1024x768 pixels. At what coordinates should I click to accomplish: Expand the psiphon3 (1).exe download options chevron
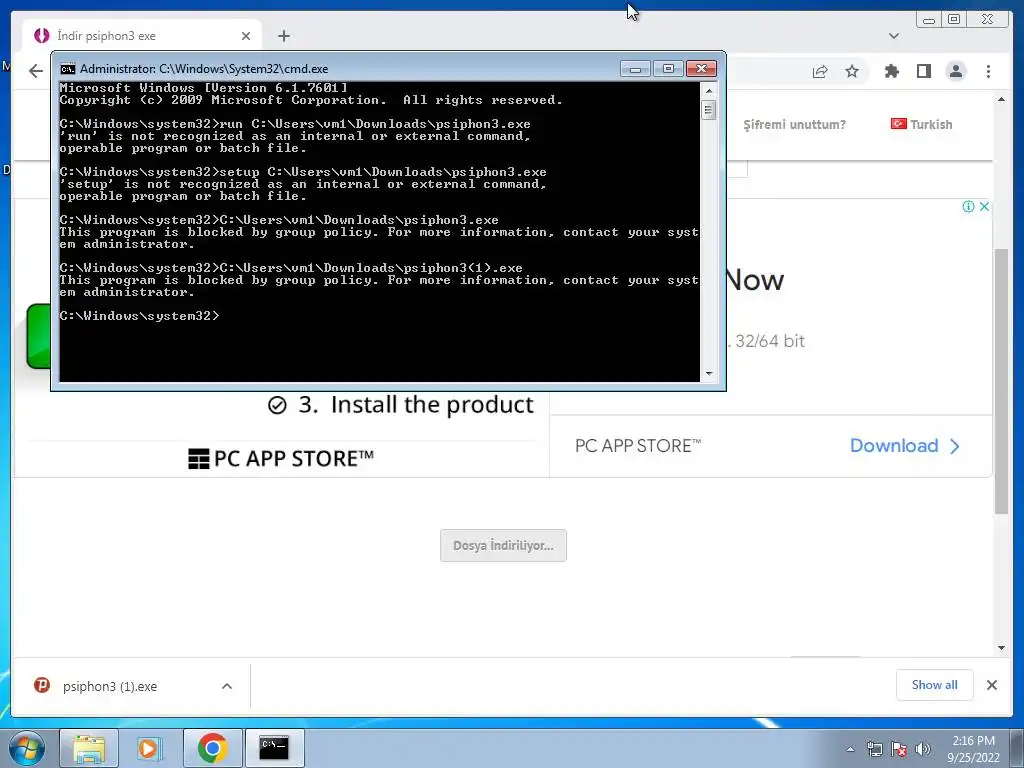tap(227, 686)
